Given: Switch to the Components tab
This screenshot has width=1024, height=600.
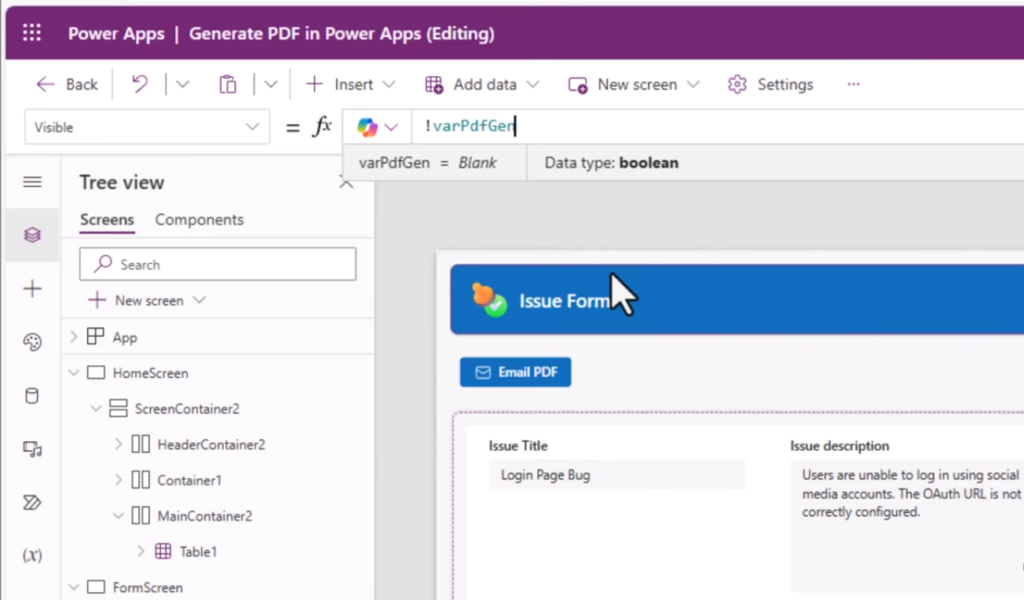Looking at the screenshot, I should pos(199,220).
